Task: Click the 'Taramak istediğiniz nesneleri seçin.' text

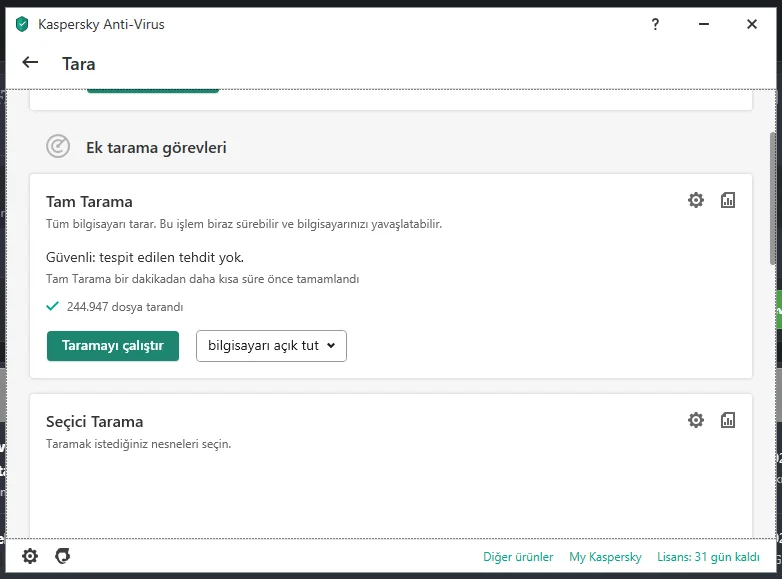Action: point(139,444)
